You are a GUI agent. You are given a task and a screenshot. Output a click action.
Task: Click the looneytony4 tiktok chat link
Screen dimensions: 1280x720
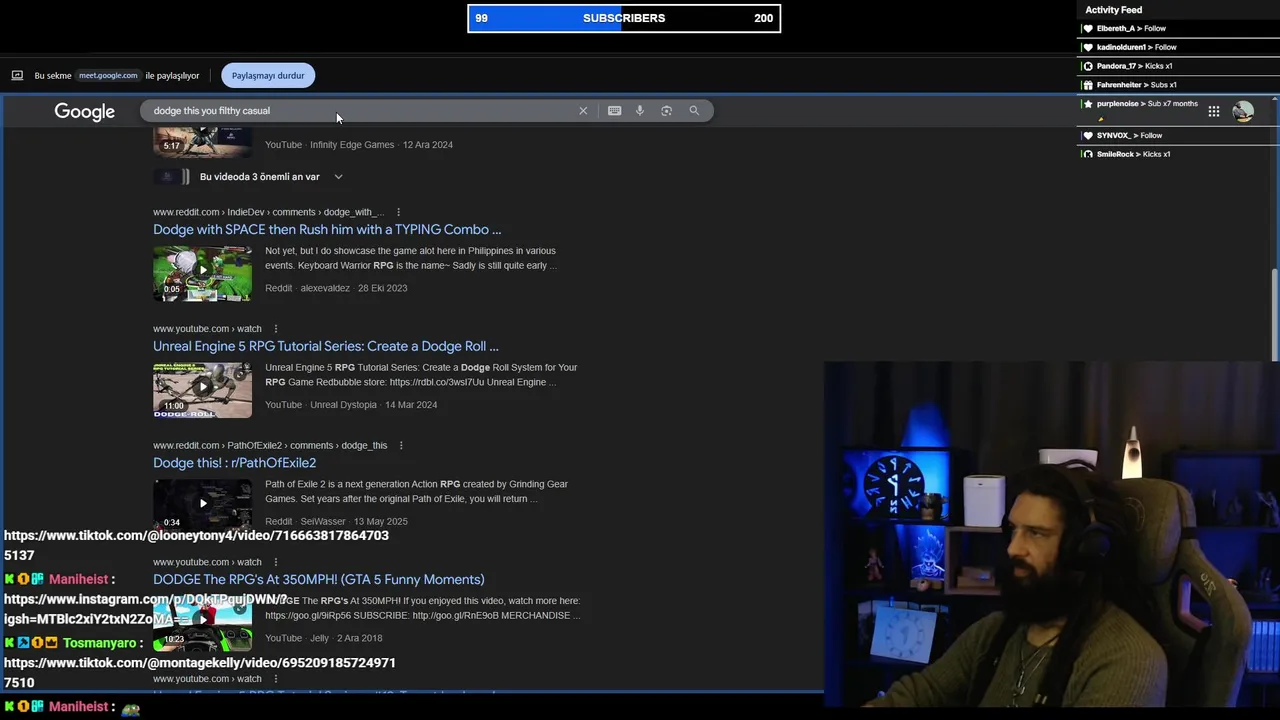click(196, 545)
